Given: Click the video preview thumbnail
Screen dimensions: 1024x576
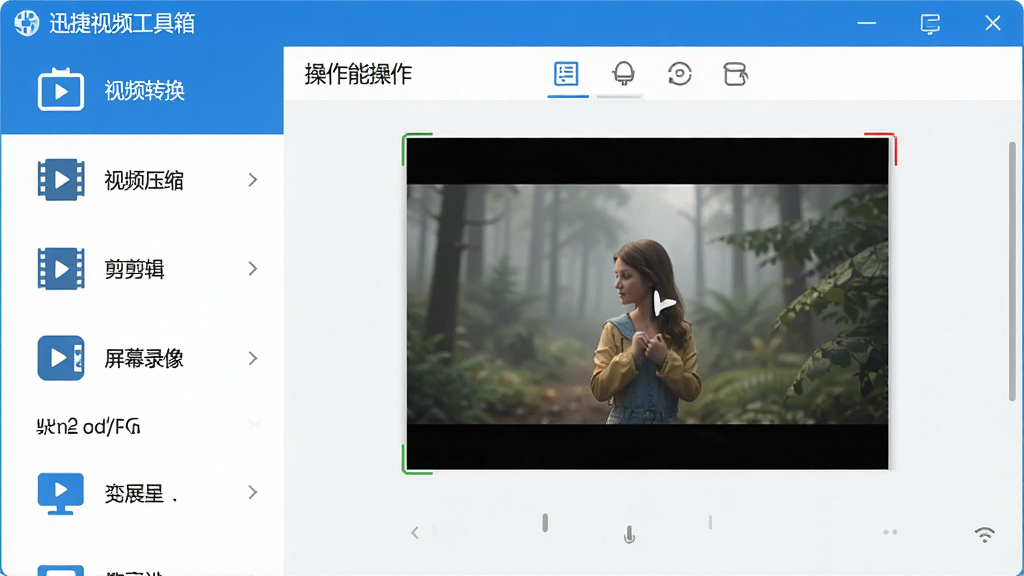Looking at the screenshot, I should coord(647,304).
